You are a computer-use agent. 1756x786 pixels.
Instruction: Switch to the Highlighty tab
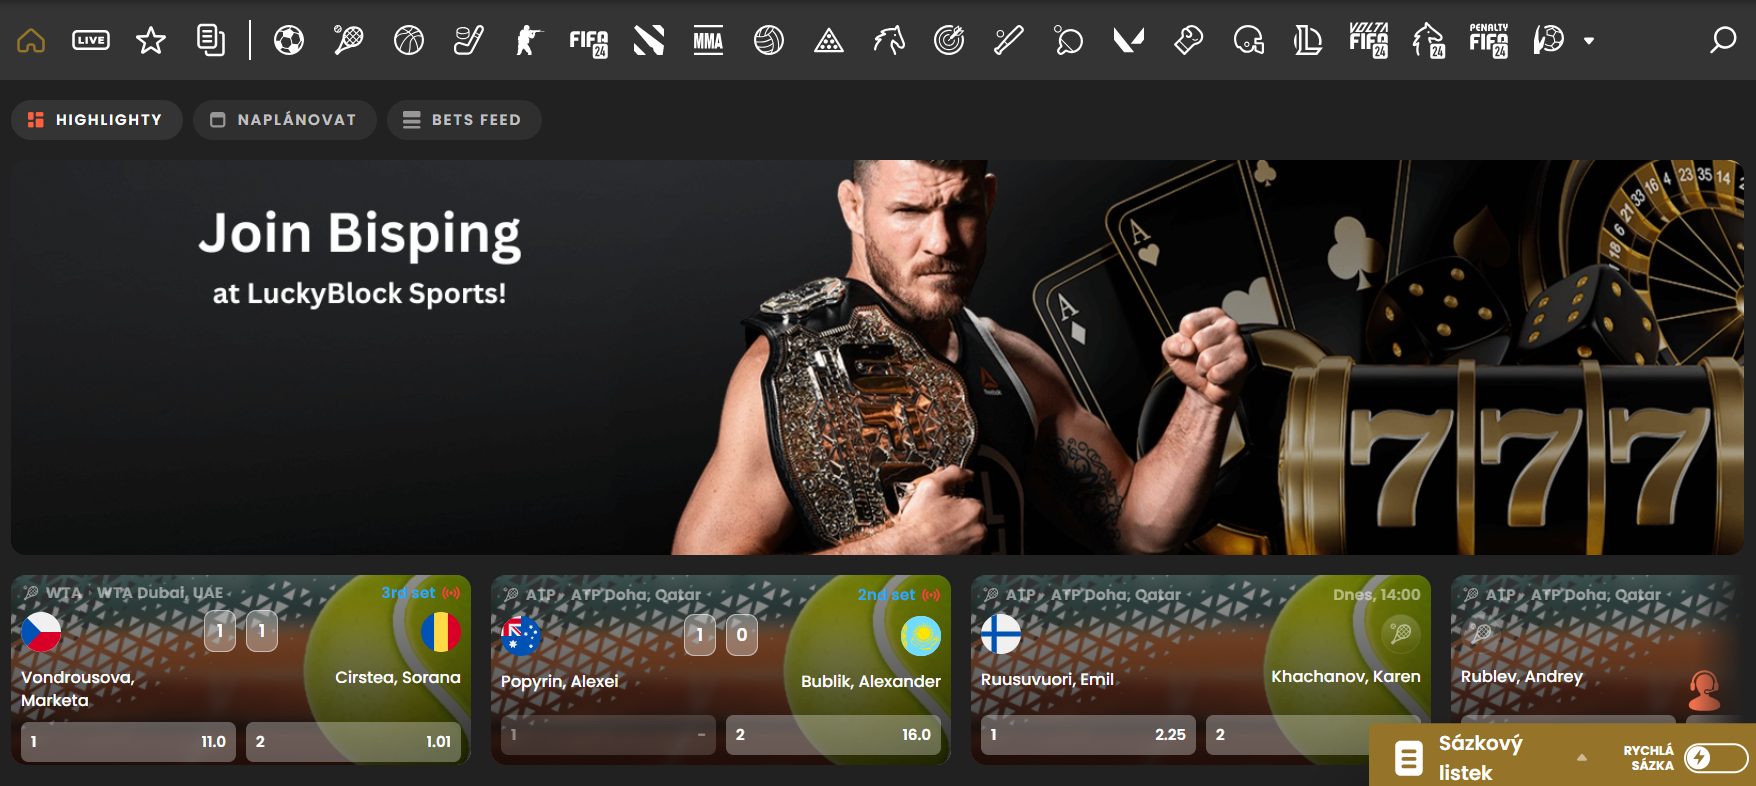97,120
